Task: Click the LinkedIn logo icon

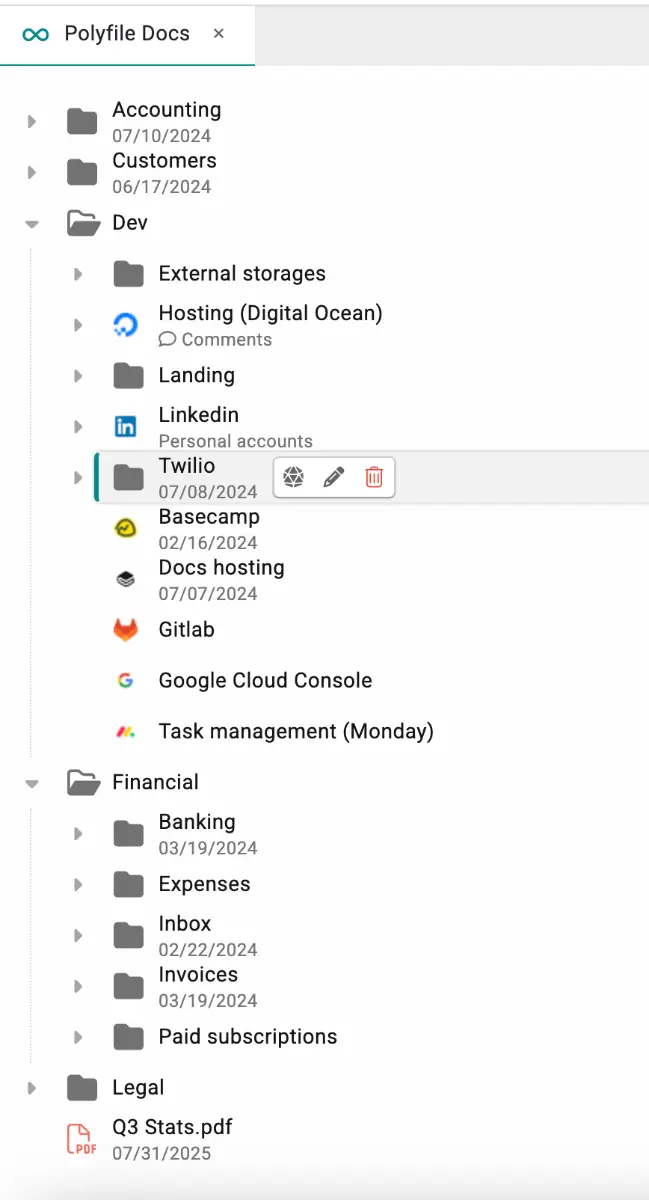Action: [125, 426]
